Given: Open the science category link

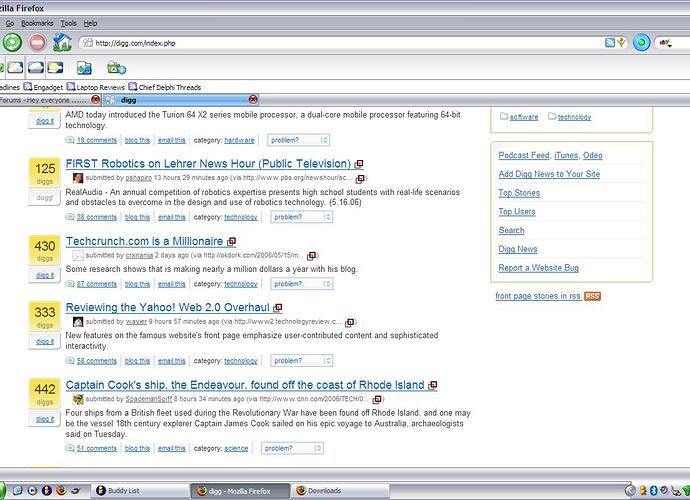Looking at the screenshot, I should (236, 449).
